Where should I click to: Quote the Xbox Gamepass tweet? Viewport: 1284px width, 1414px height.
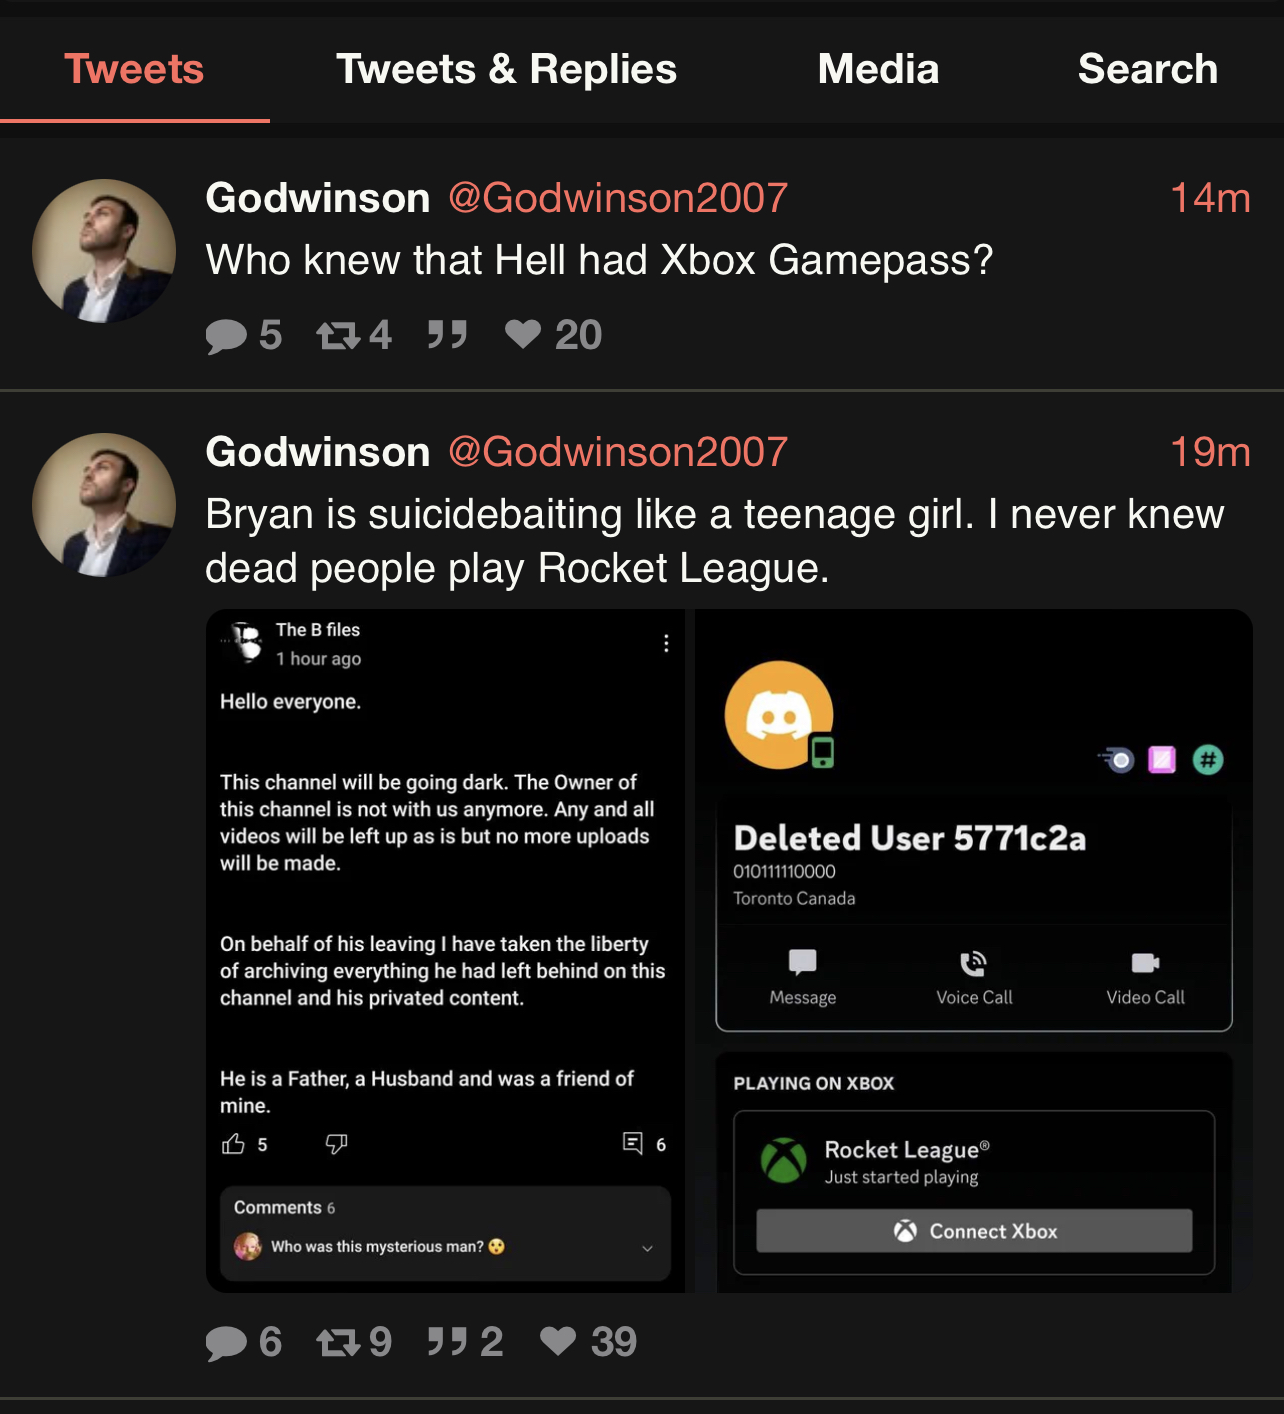point(447,335)
